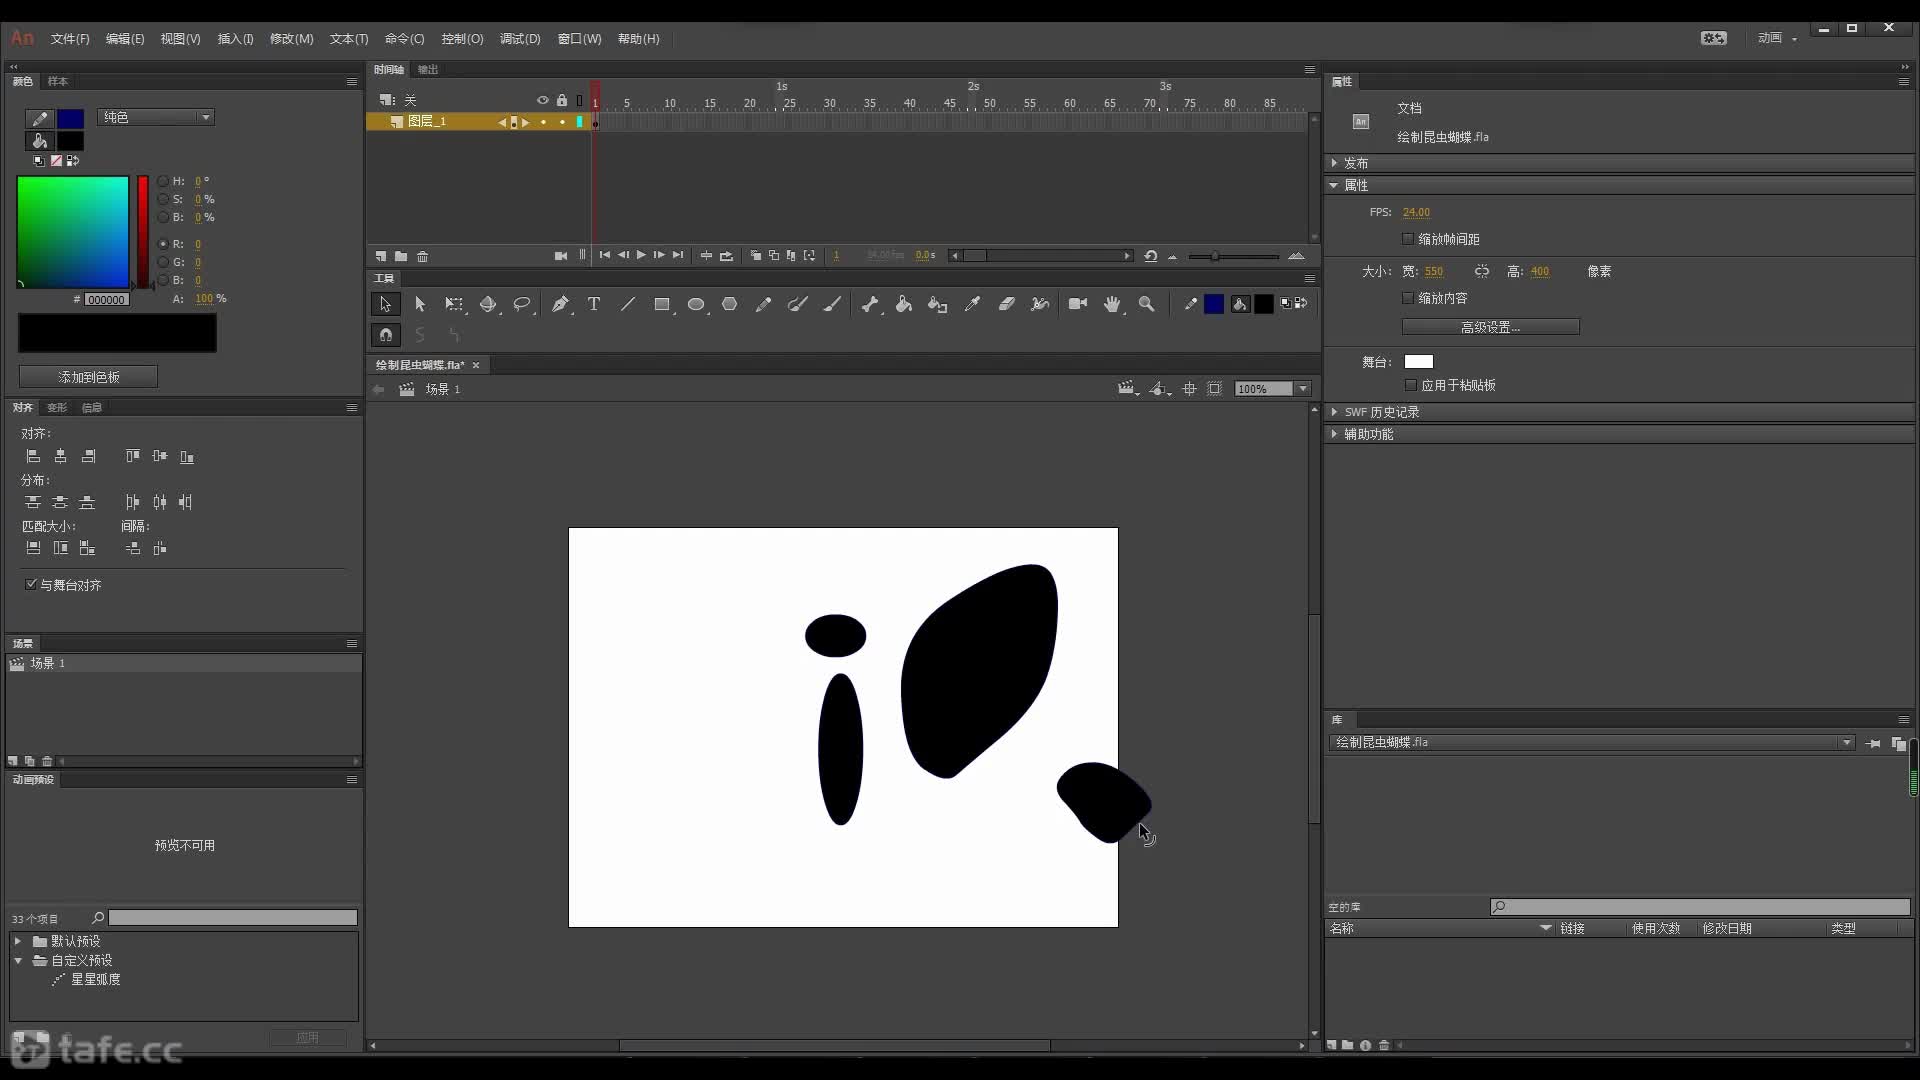Toggle visibility eye for all layers

(543, 100)
